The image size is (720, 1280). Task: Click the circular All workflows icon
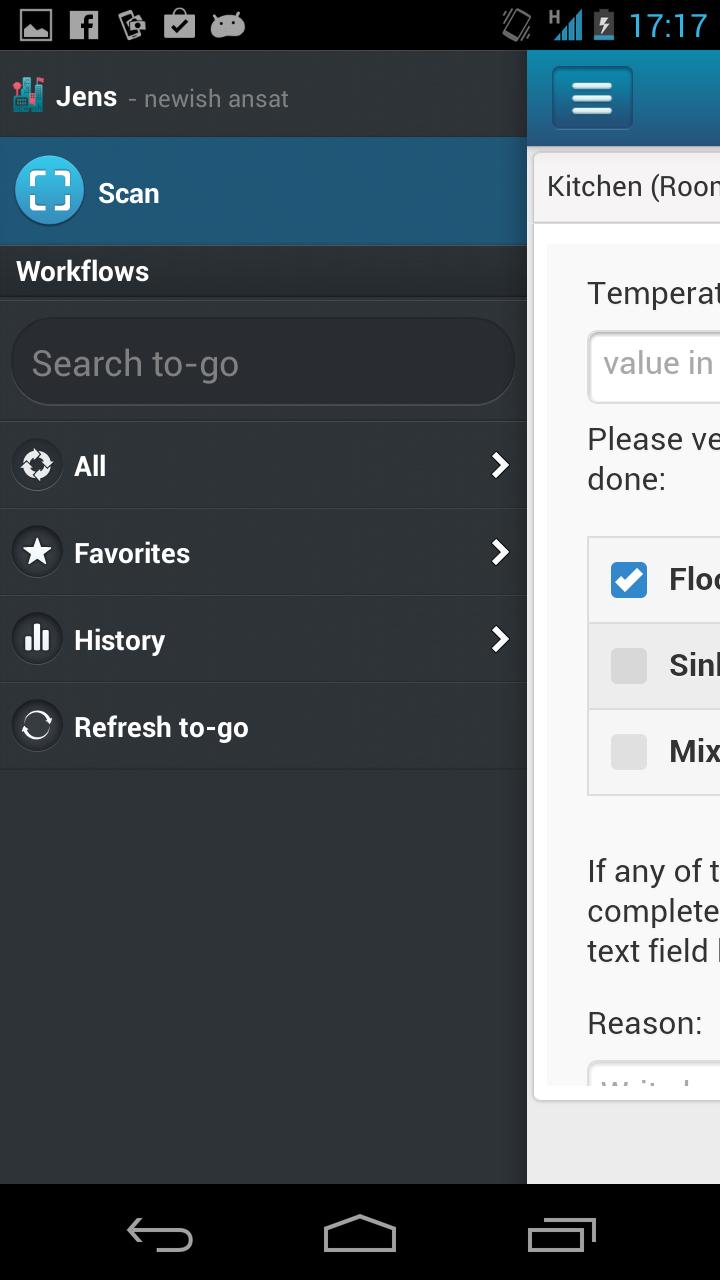click(37, 465)
